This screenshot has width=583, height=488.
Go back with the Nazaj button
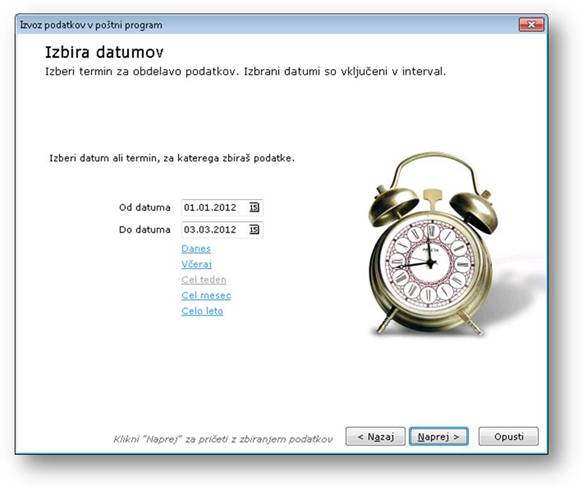coord(375,436)
